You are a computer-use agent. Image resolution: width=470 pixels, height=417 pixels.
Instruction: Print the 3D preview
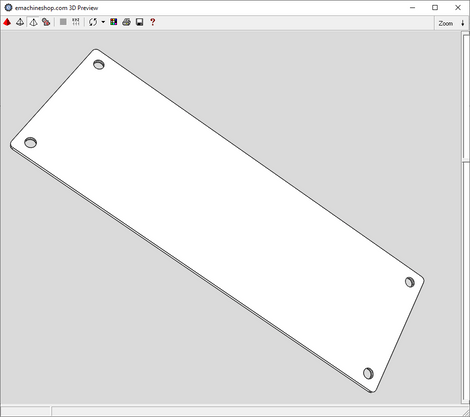[126, 22]
